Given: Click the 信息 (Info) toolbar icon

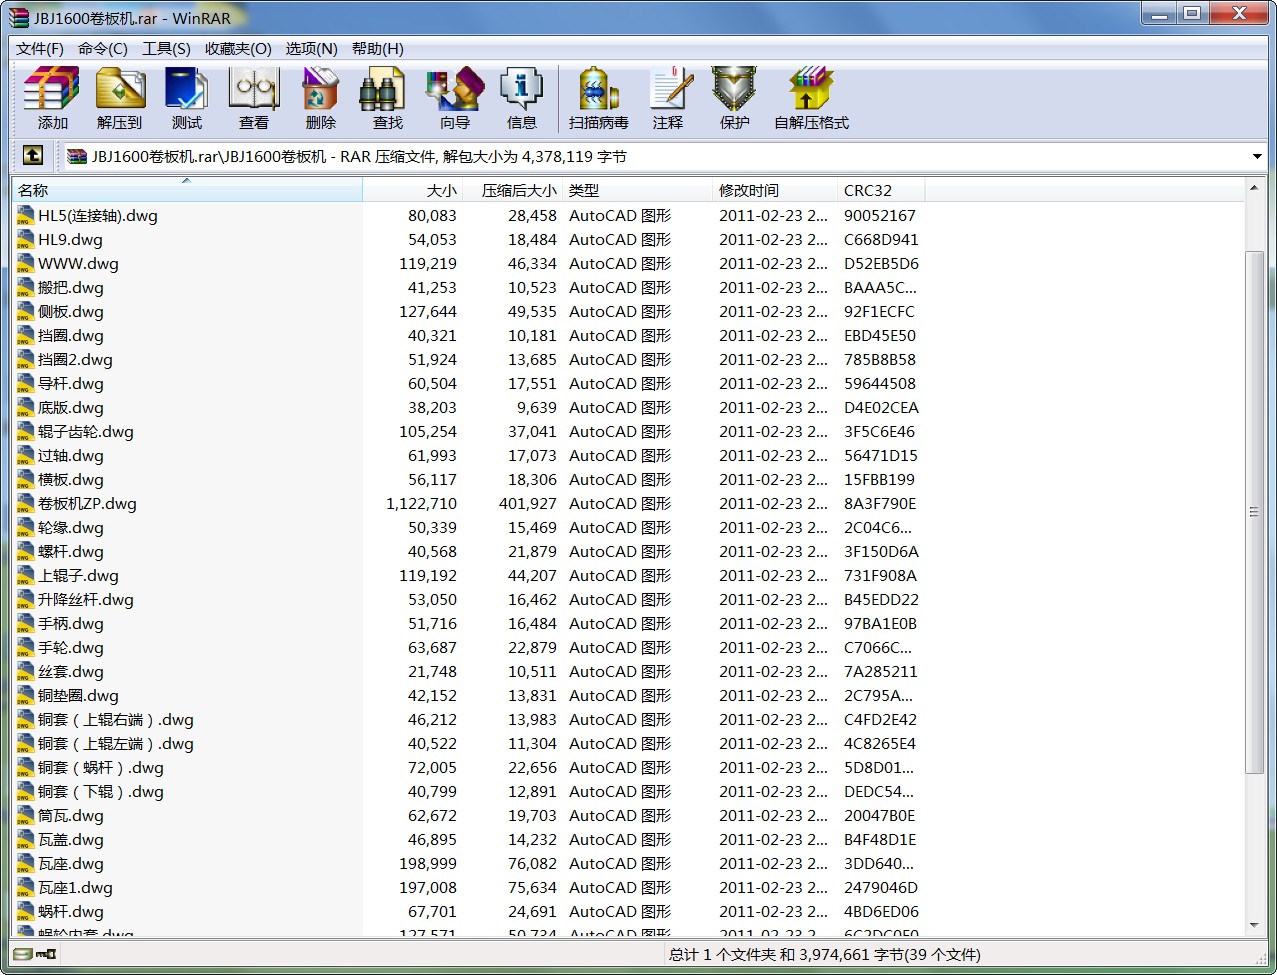Looking at the screenshot, I should pyautogui.click(x=521, y=89).
